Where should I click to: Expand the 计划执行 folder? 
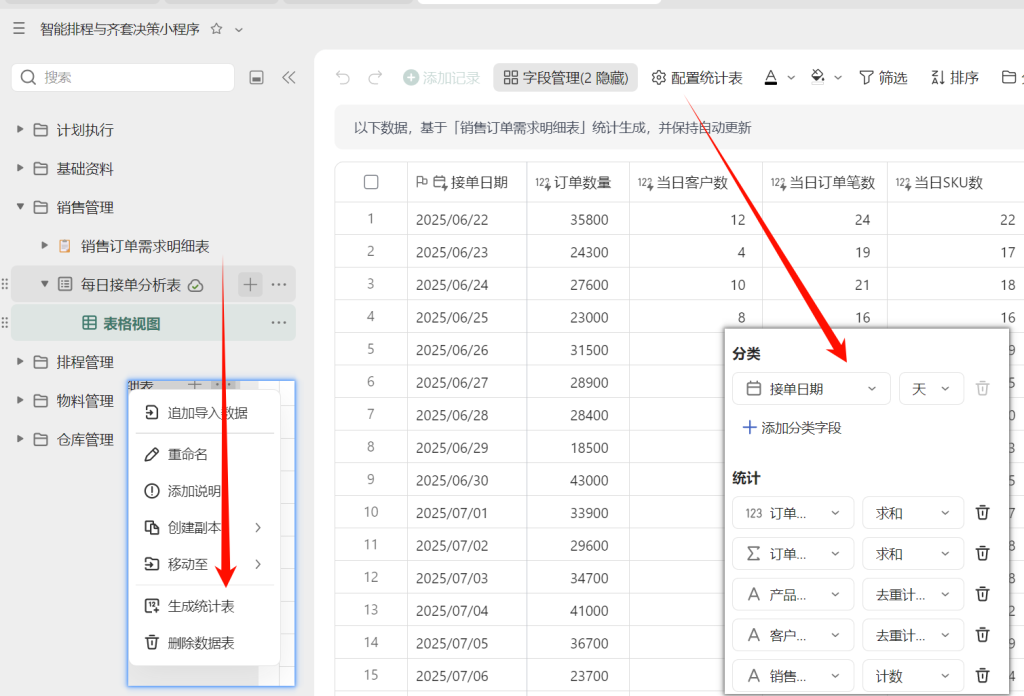pos(20,129)
